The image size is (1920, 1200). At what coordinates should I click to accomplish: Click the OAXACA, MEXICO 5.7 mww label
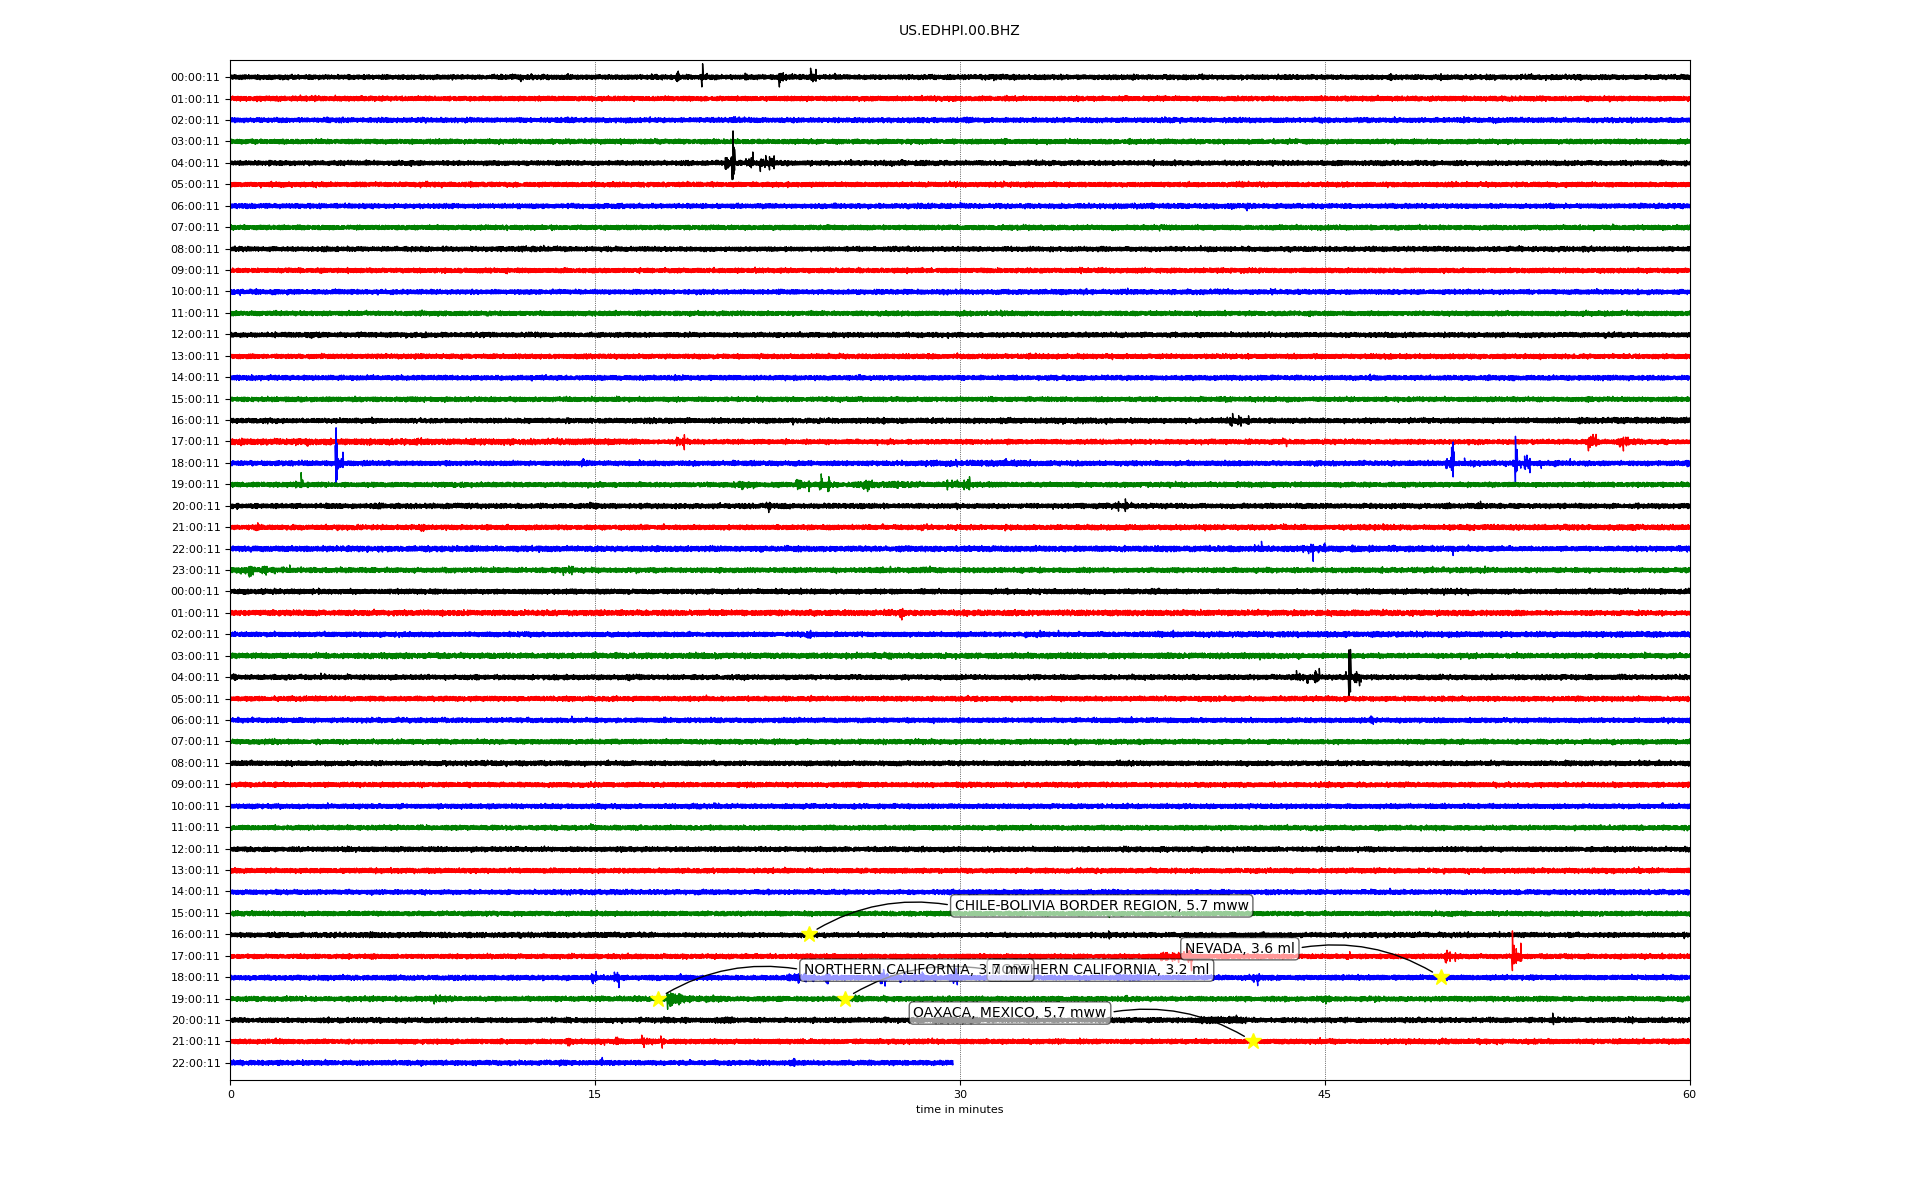coord(1009,1013)
